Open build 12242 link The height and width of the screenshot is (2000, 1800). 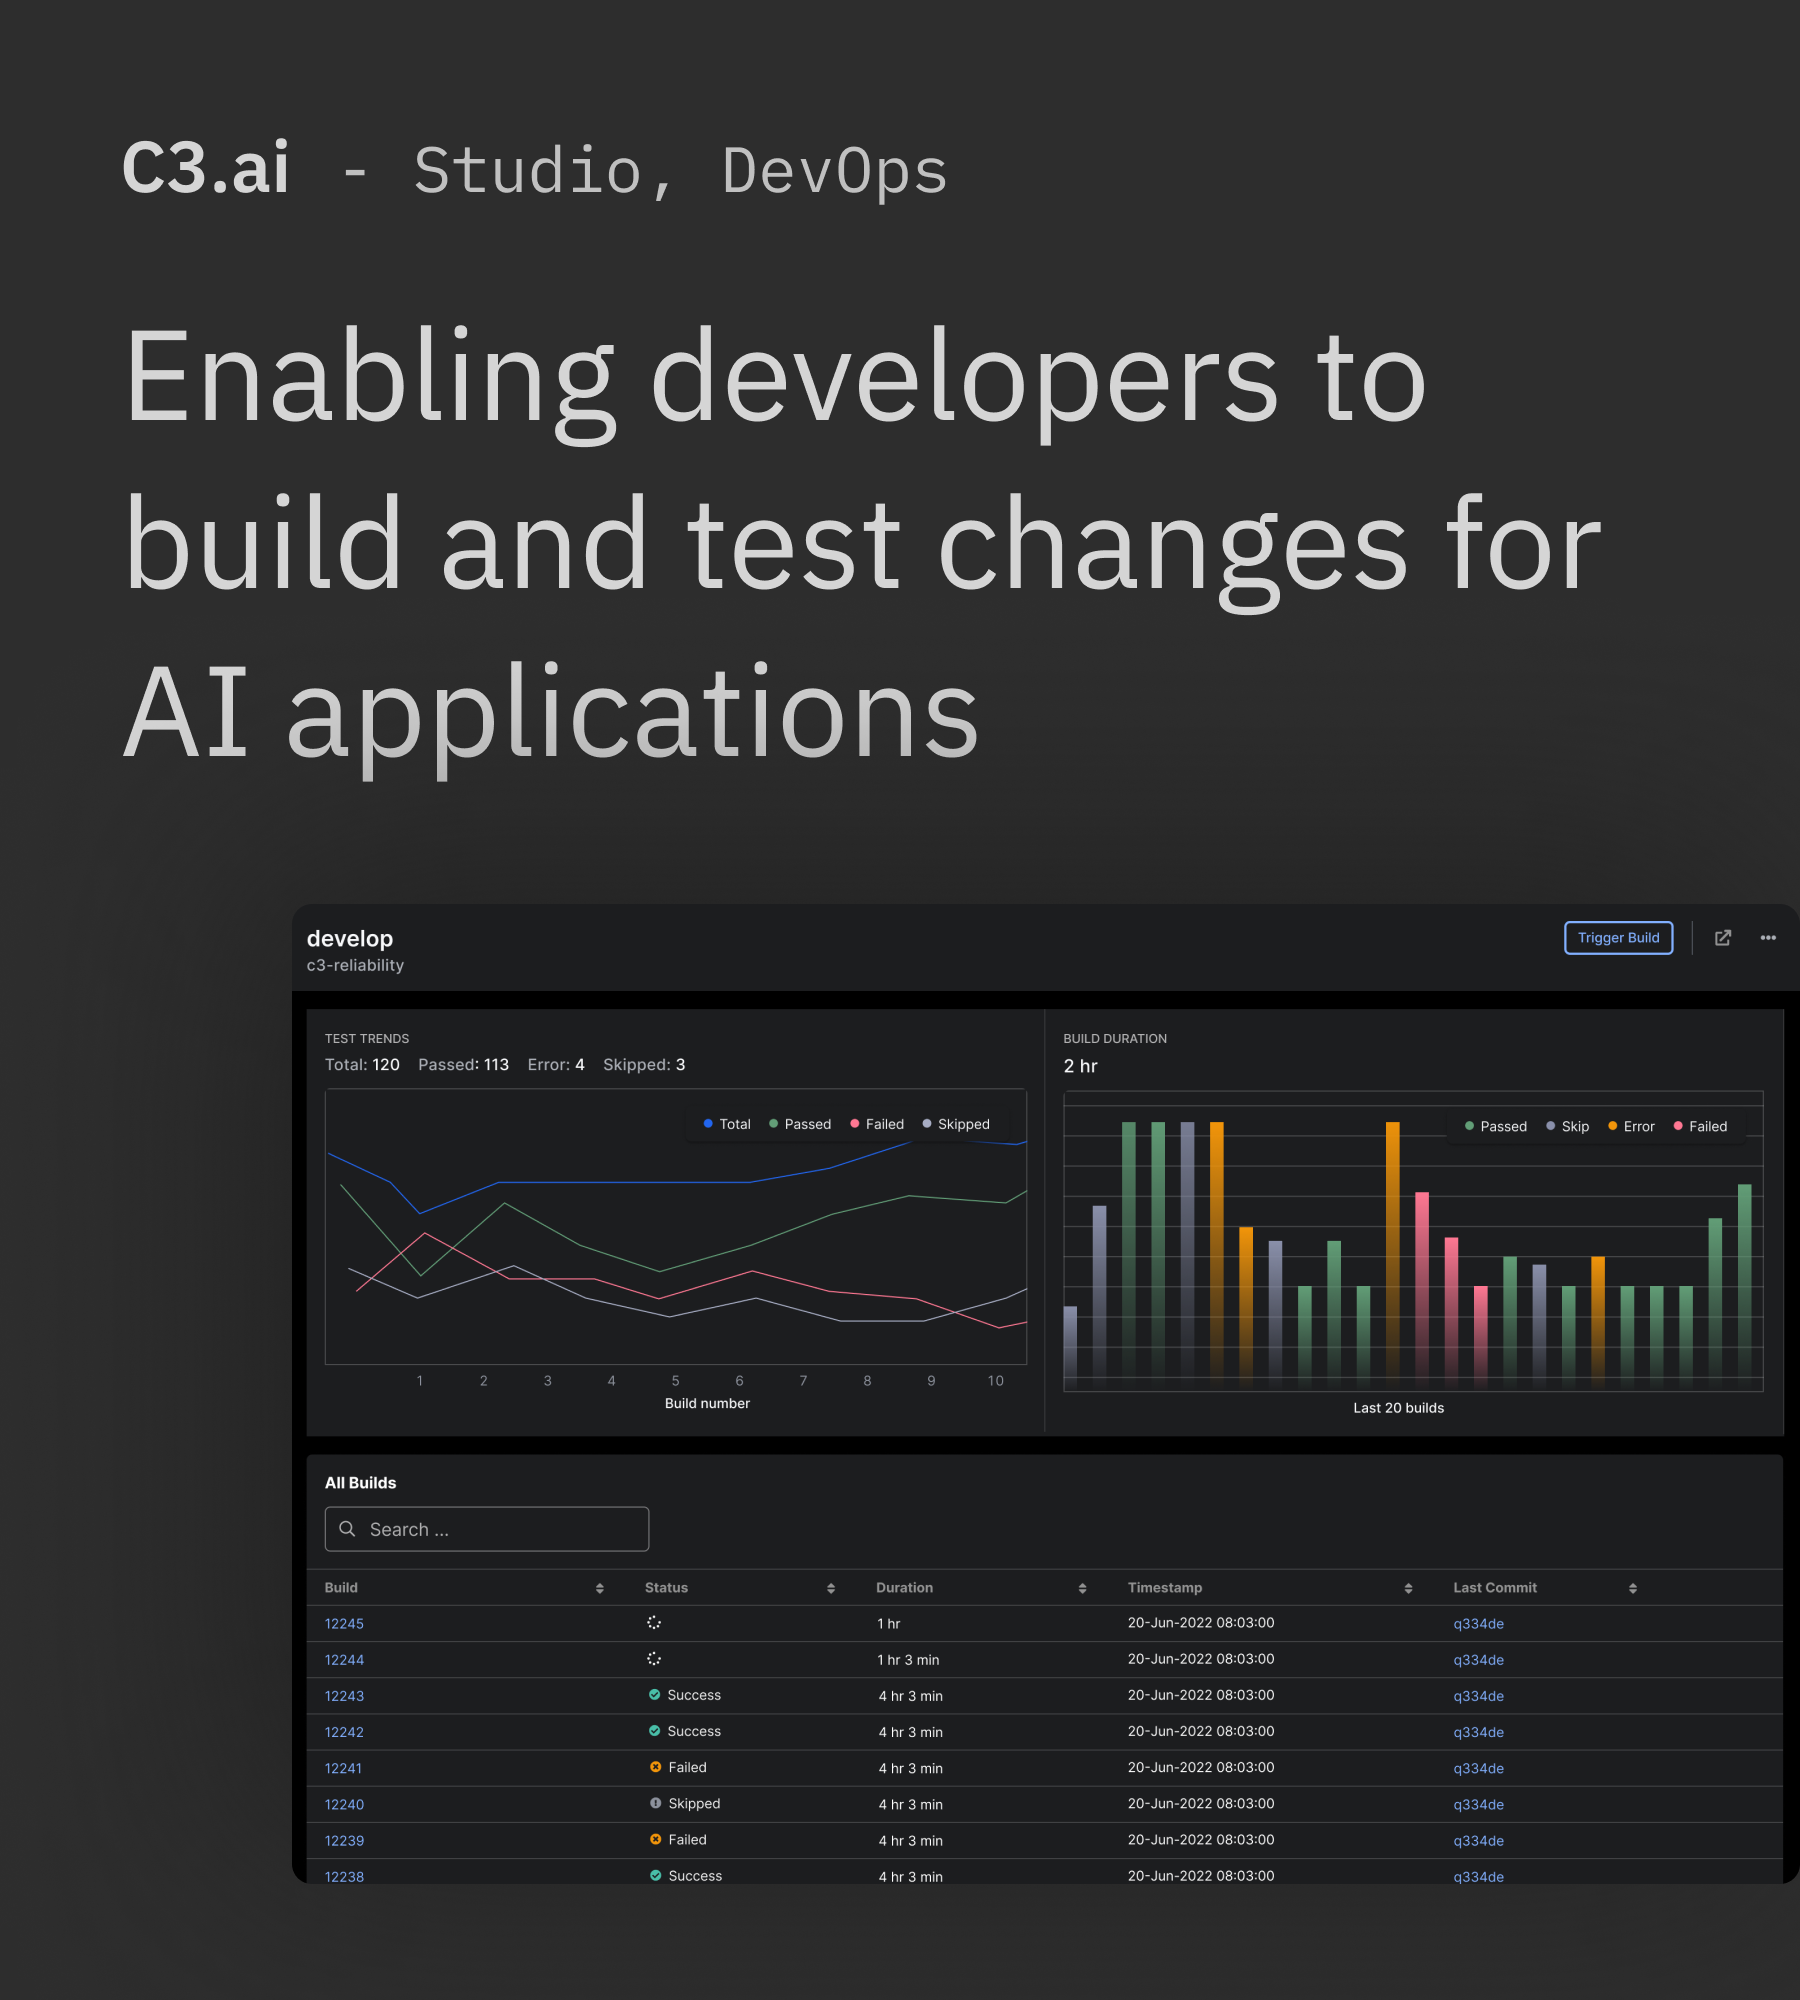tap(344, 1732)
